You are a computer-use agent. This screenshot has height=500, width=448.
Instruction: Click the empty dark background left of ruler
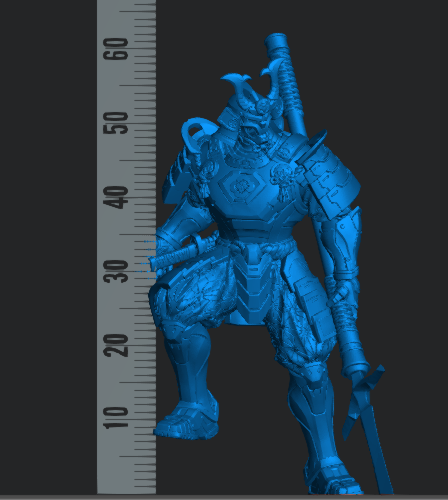48,250
